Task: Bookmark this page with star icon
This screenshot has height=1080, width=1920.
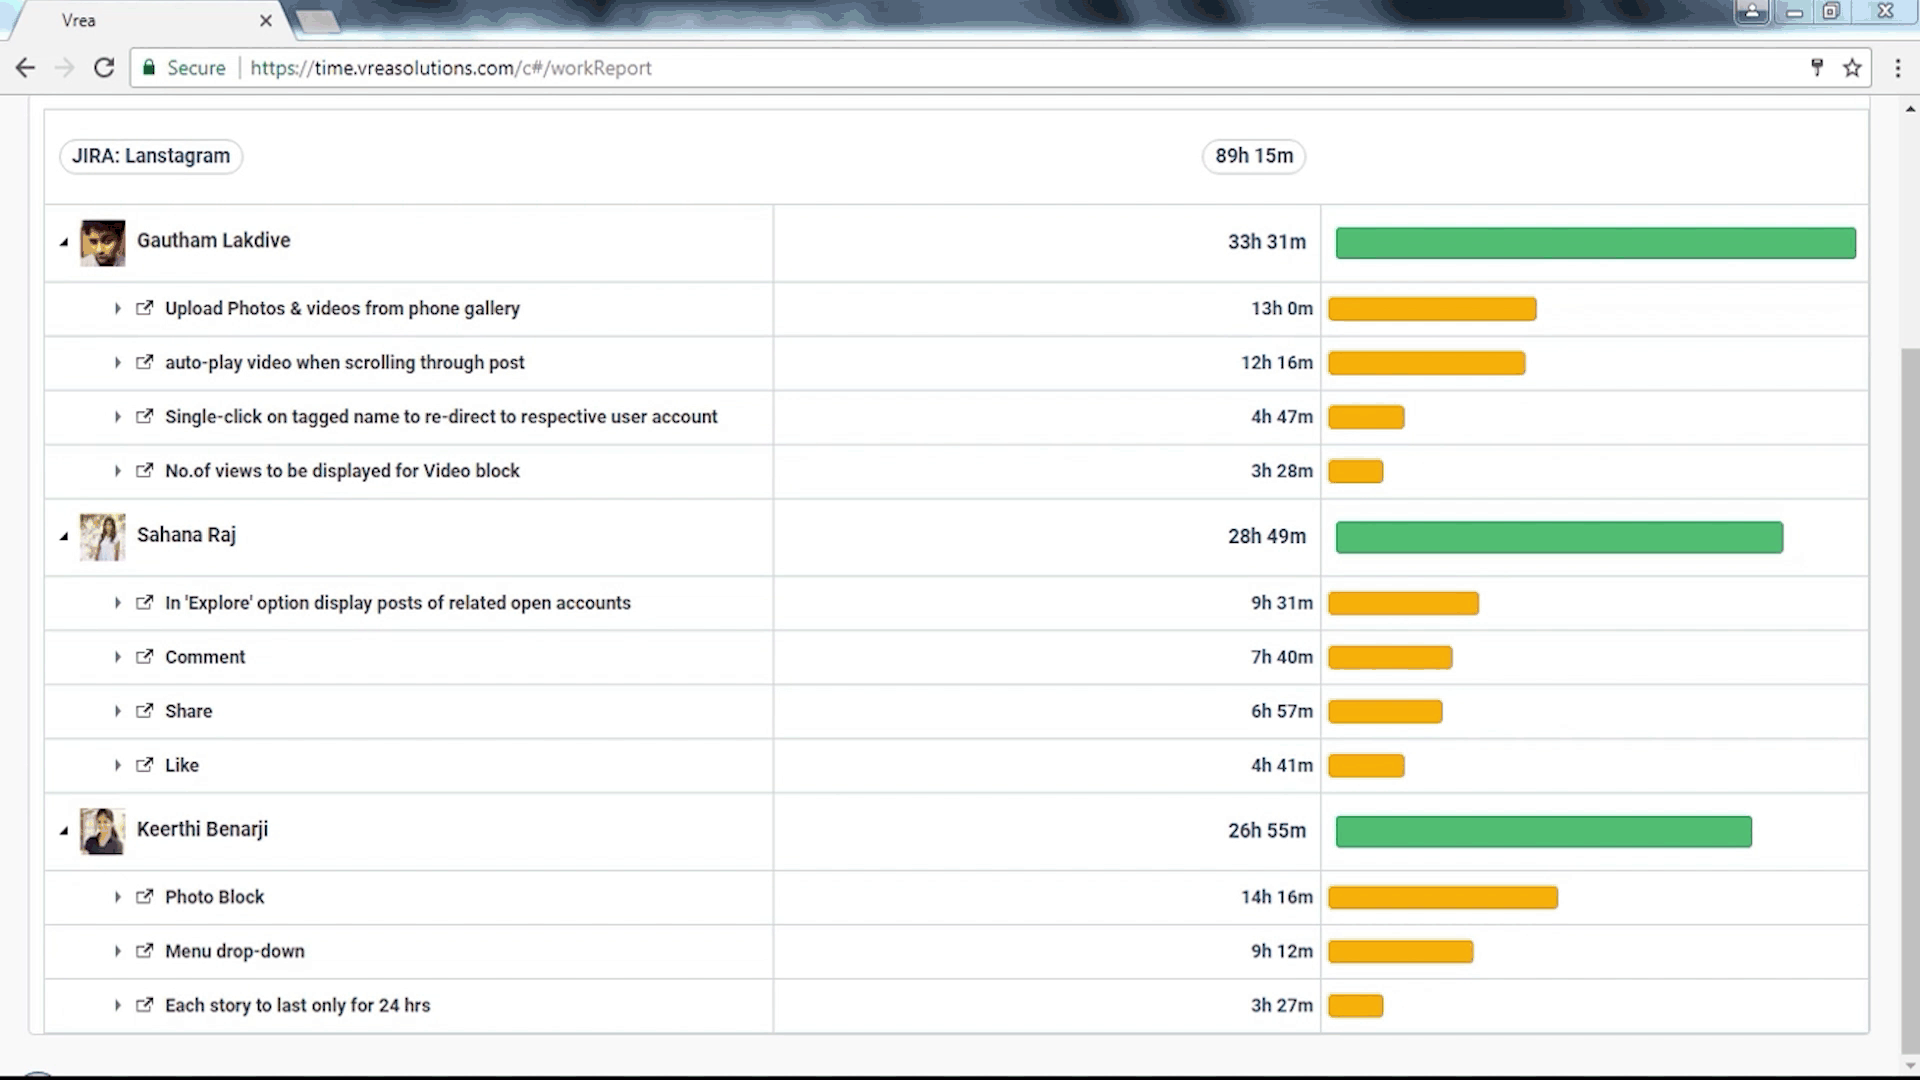Action: pos(1852,68)
